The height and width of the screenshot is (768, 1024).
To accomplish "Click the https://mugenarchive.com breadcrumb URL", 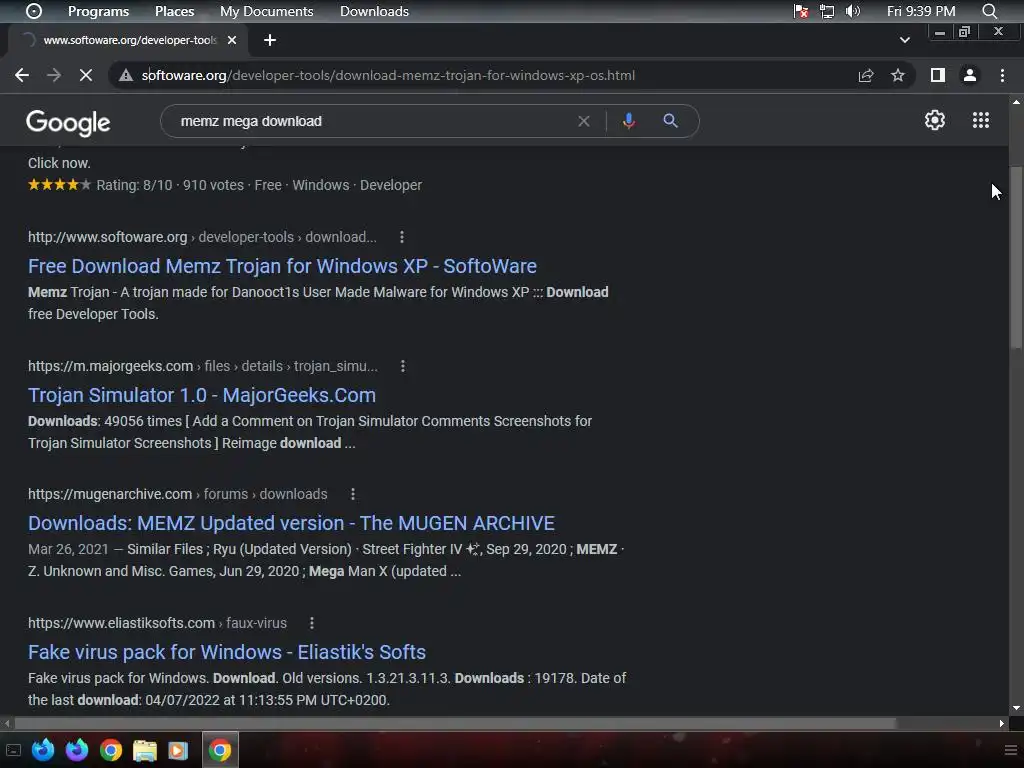I will click(110, 494).
